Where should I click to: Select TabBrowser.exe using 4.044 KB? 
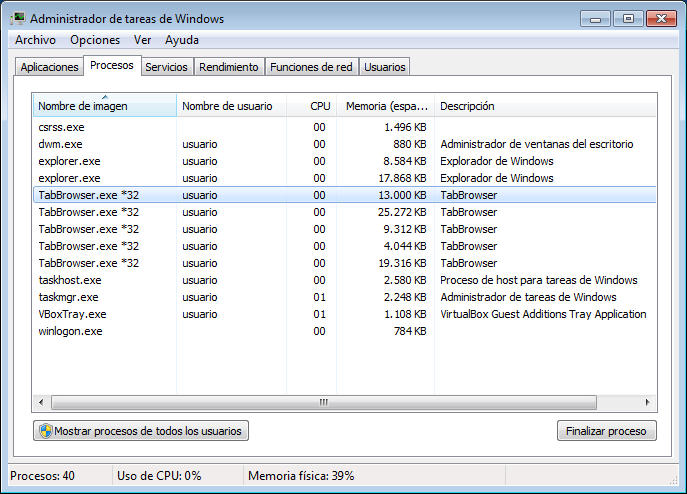pyautogui.click(x=344, y=246)
